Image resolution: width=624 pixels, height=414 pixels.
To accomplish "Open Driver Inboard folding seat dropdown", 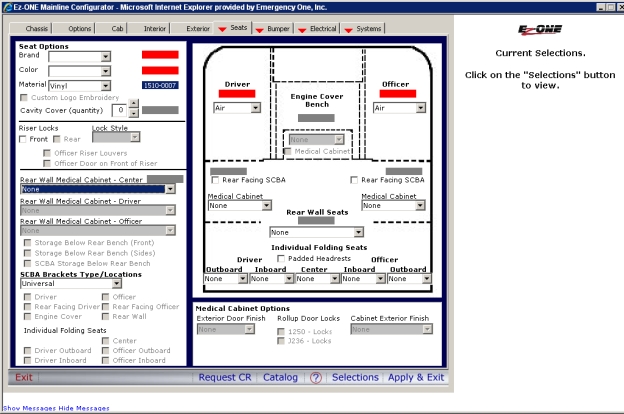I will (272, 279).
